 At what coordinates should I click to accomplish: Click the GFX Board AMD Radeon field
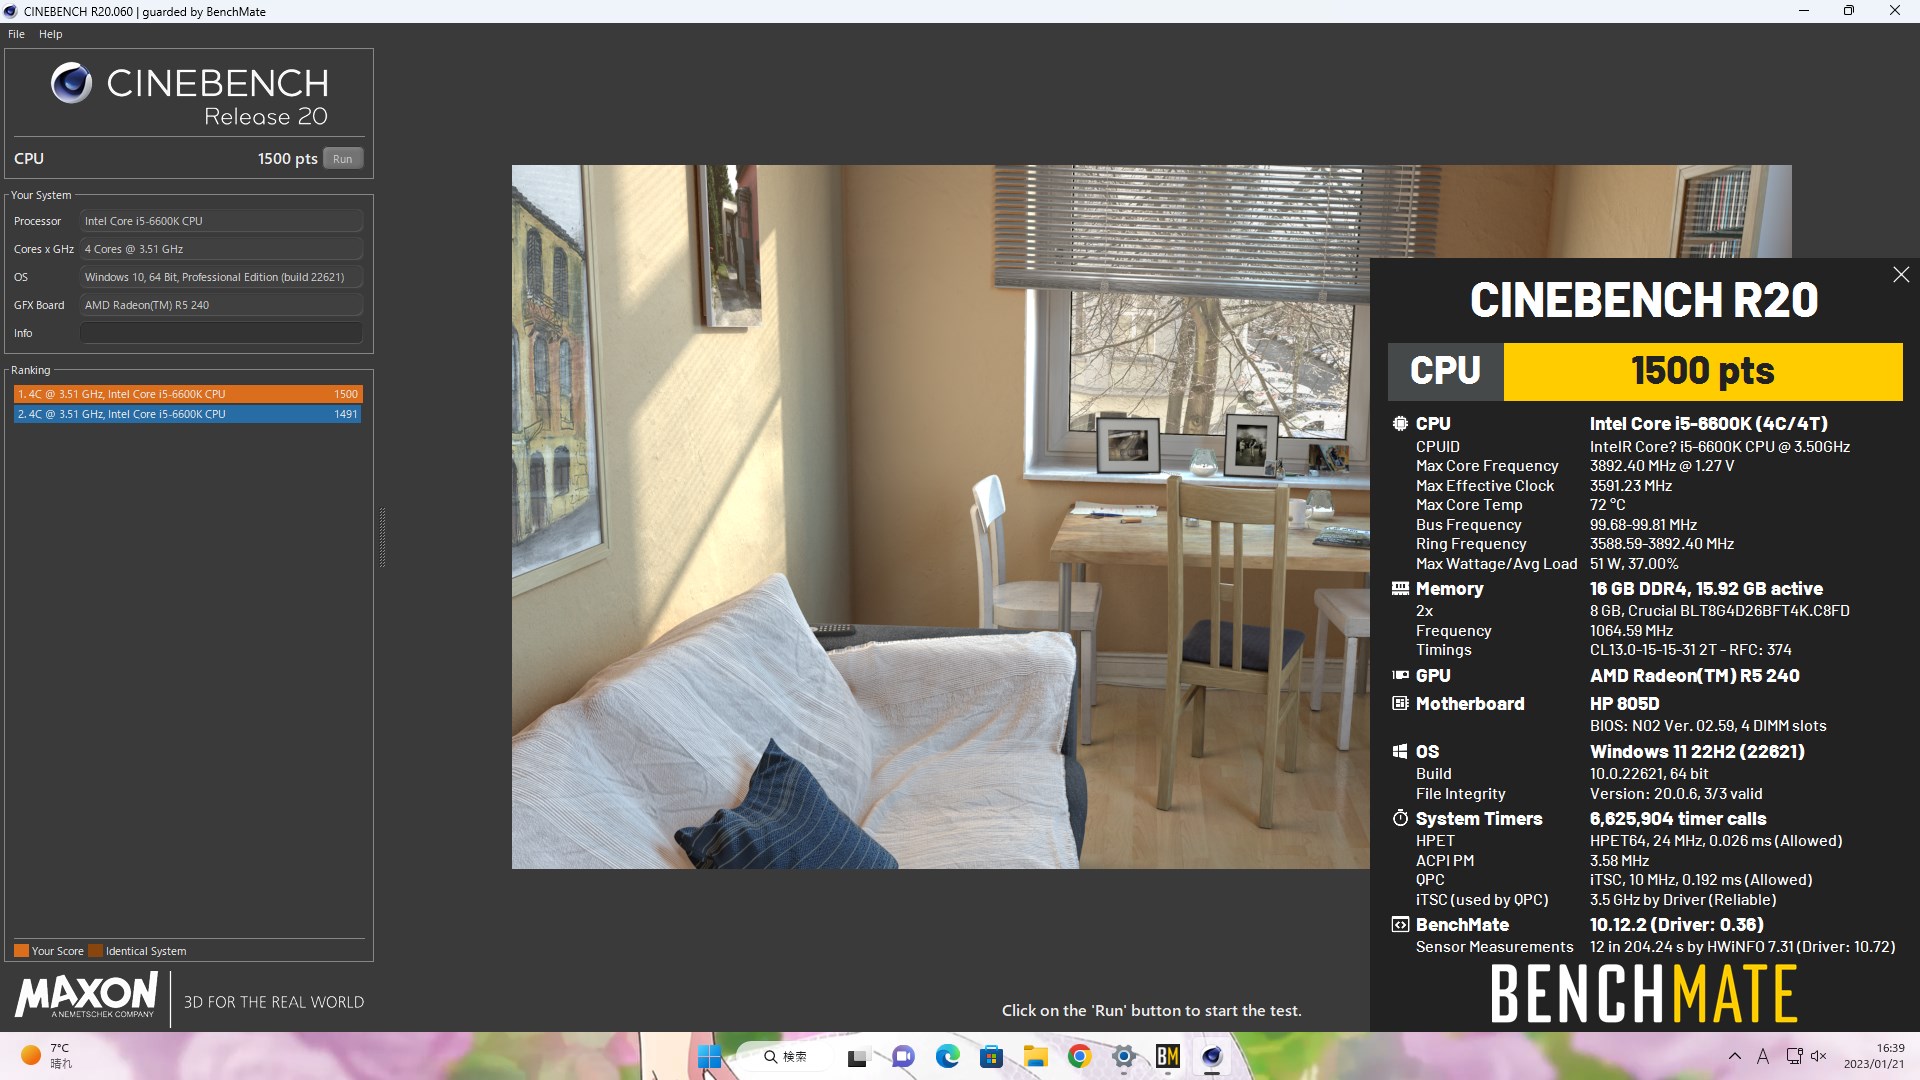pyautogui.click(x=221, y=305)
